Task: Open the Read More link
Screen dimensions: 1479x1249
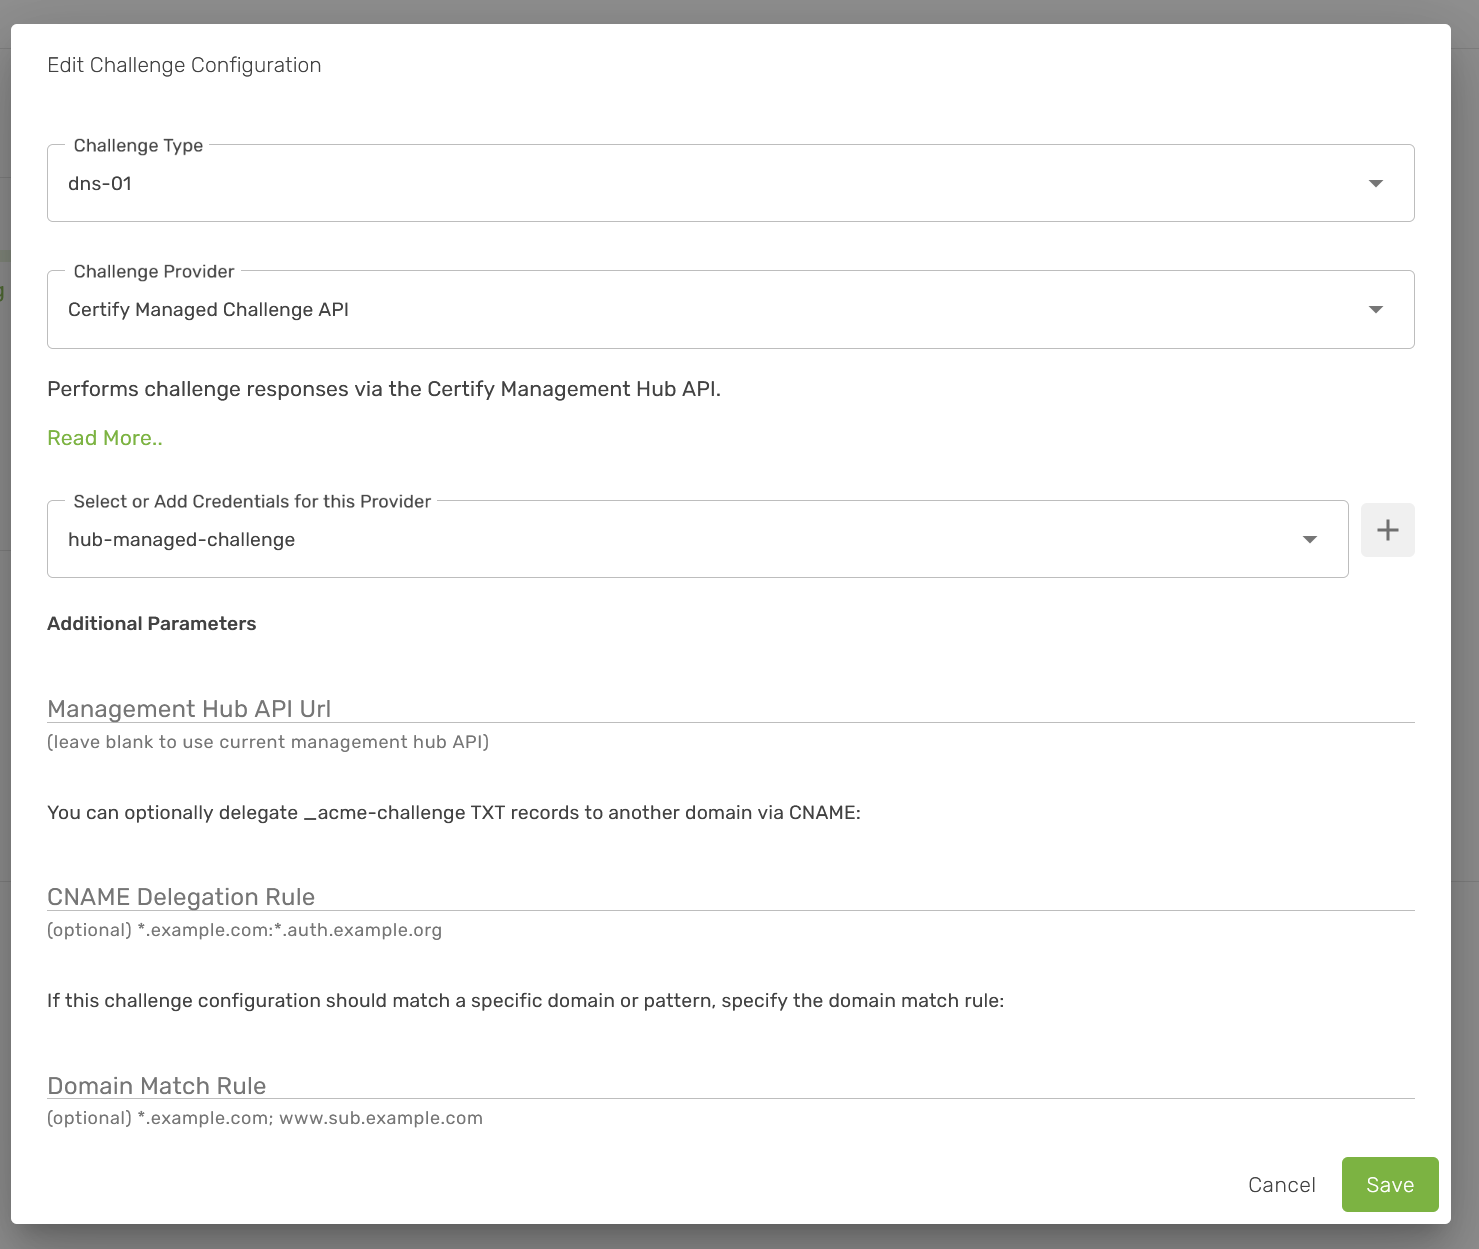Action: 105,438
